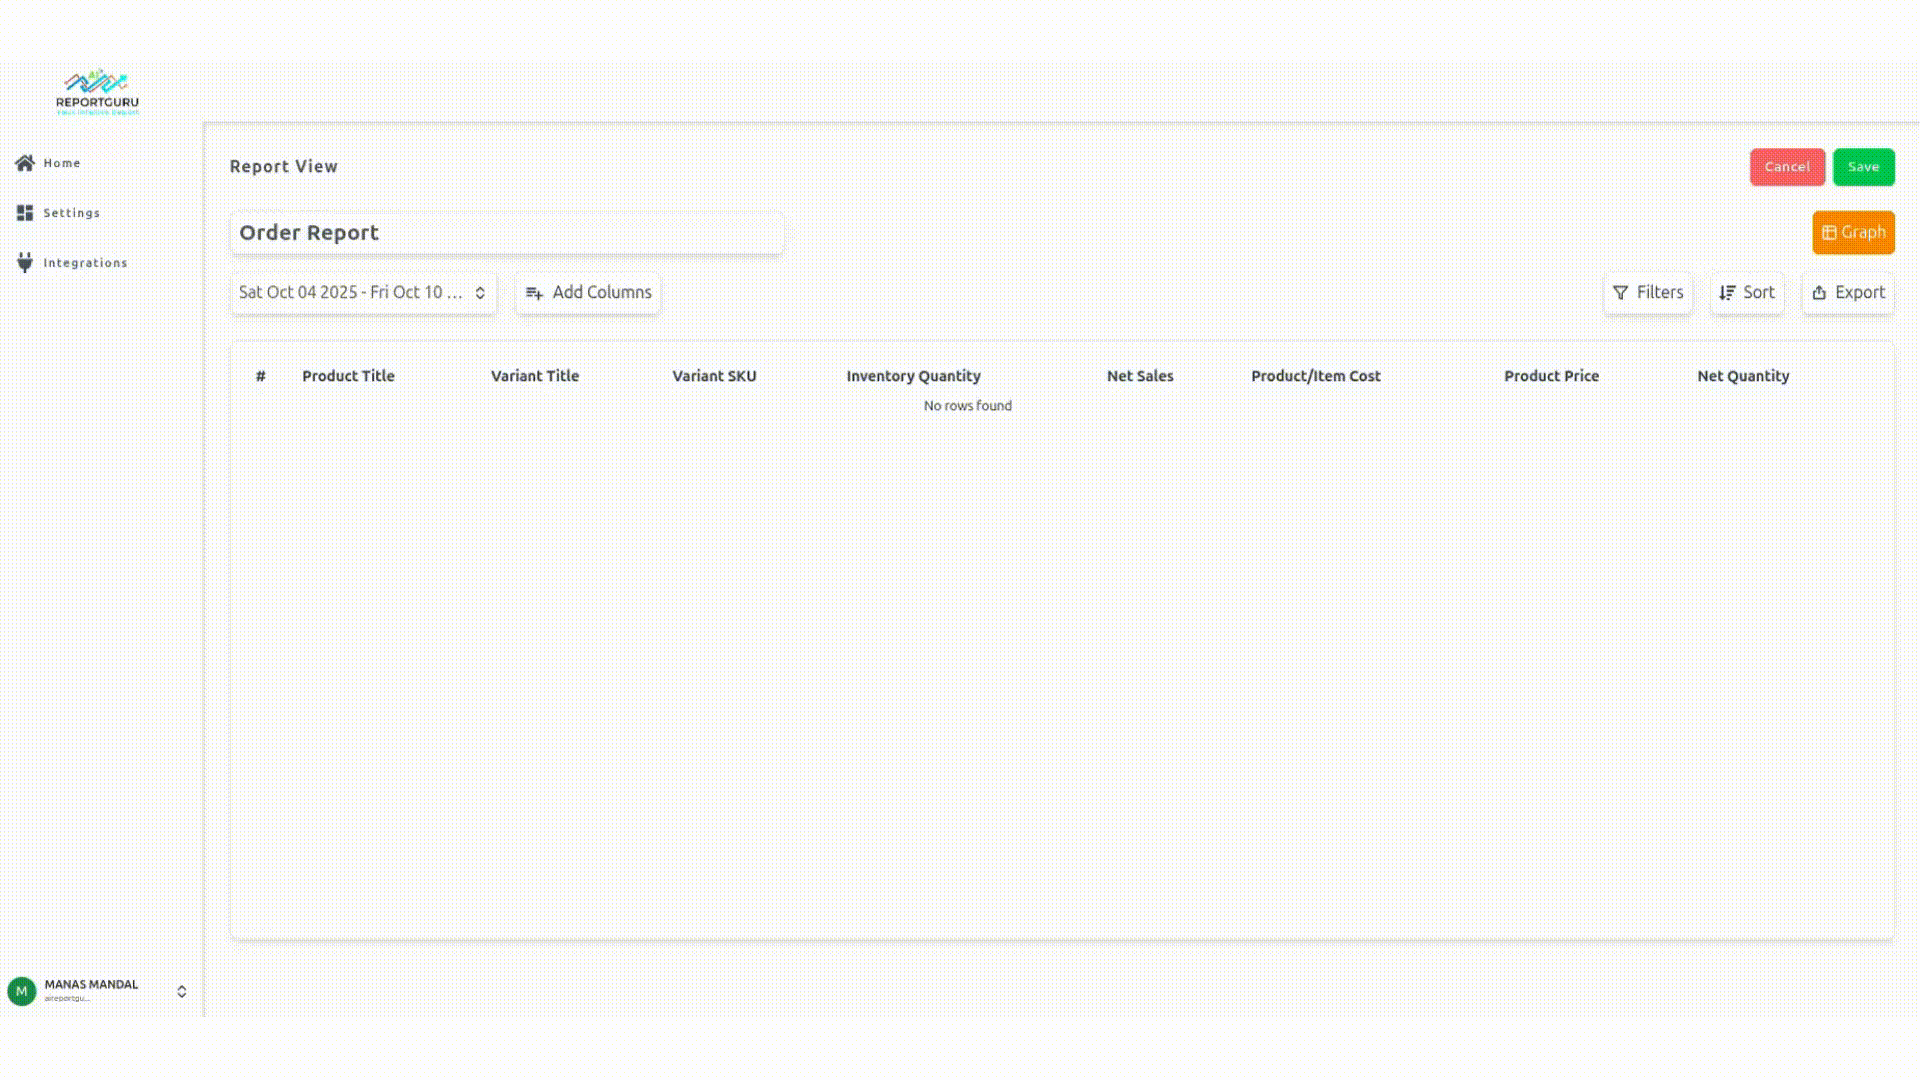Click the Home house icon

click(25, 163)
